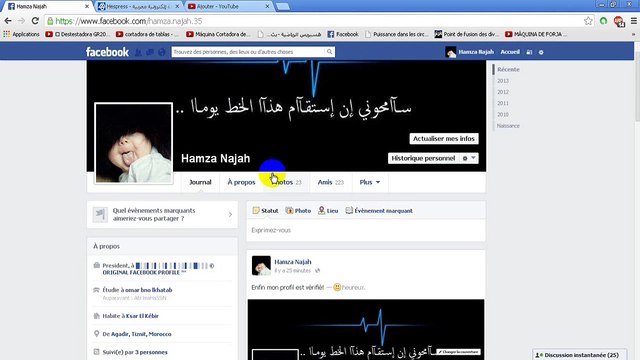Click the Évènement marquant icon

click(x=349, y=210)
